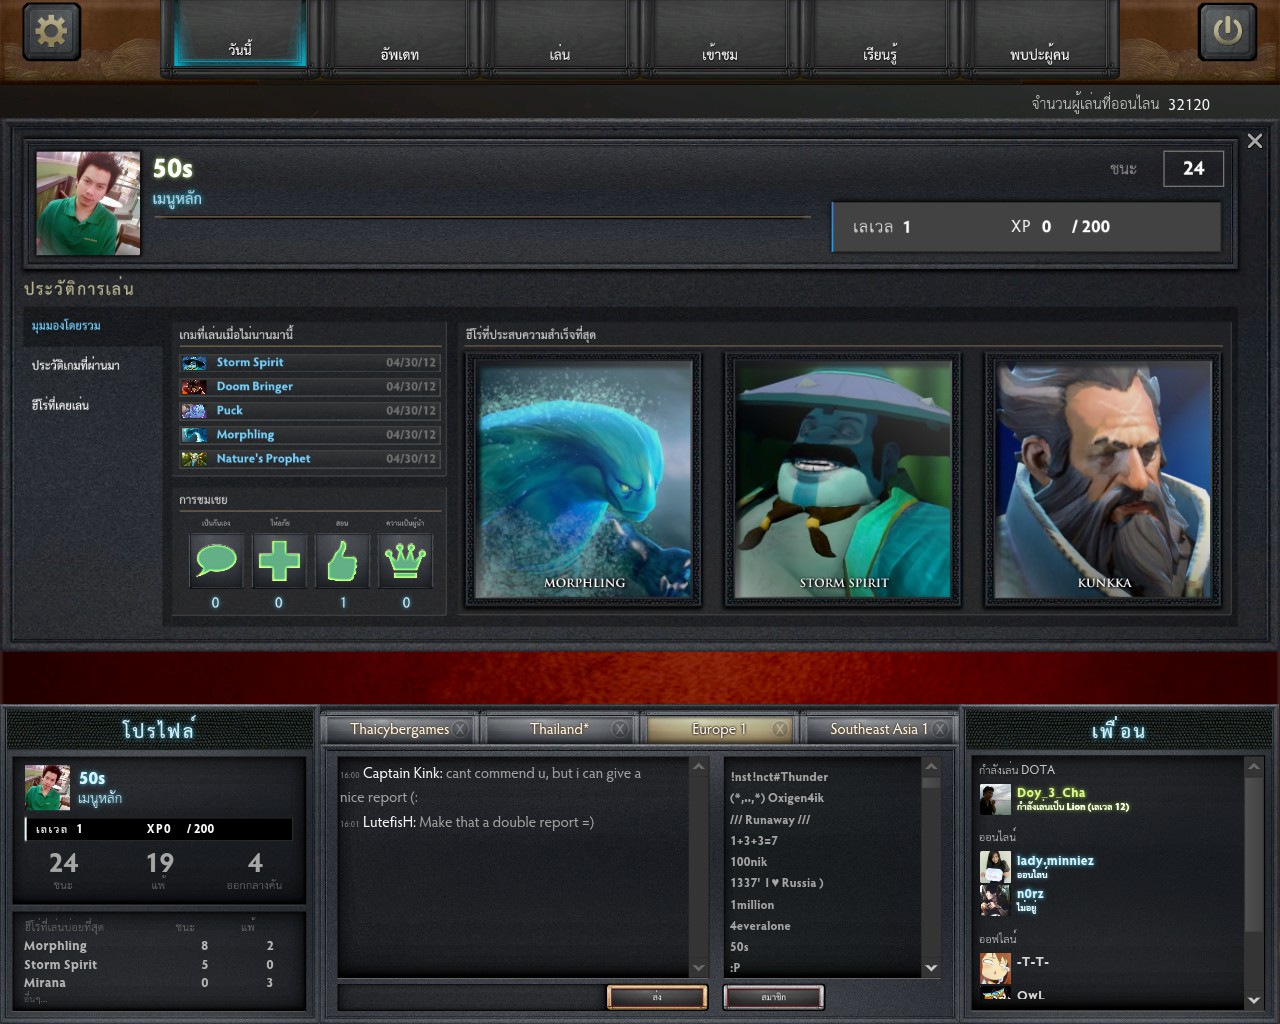Focus the chat message input field
The width and height of the screenshot is (1280, 1024).
472,997
